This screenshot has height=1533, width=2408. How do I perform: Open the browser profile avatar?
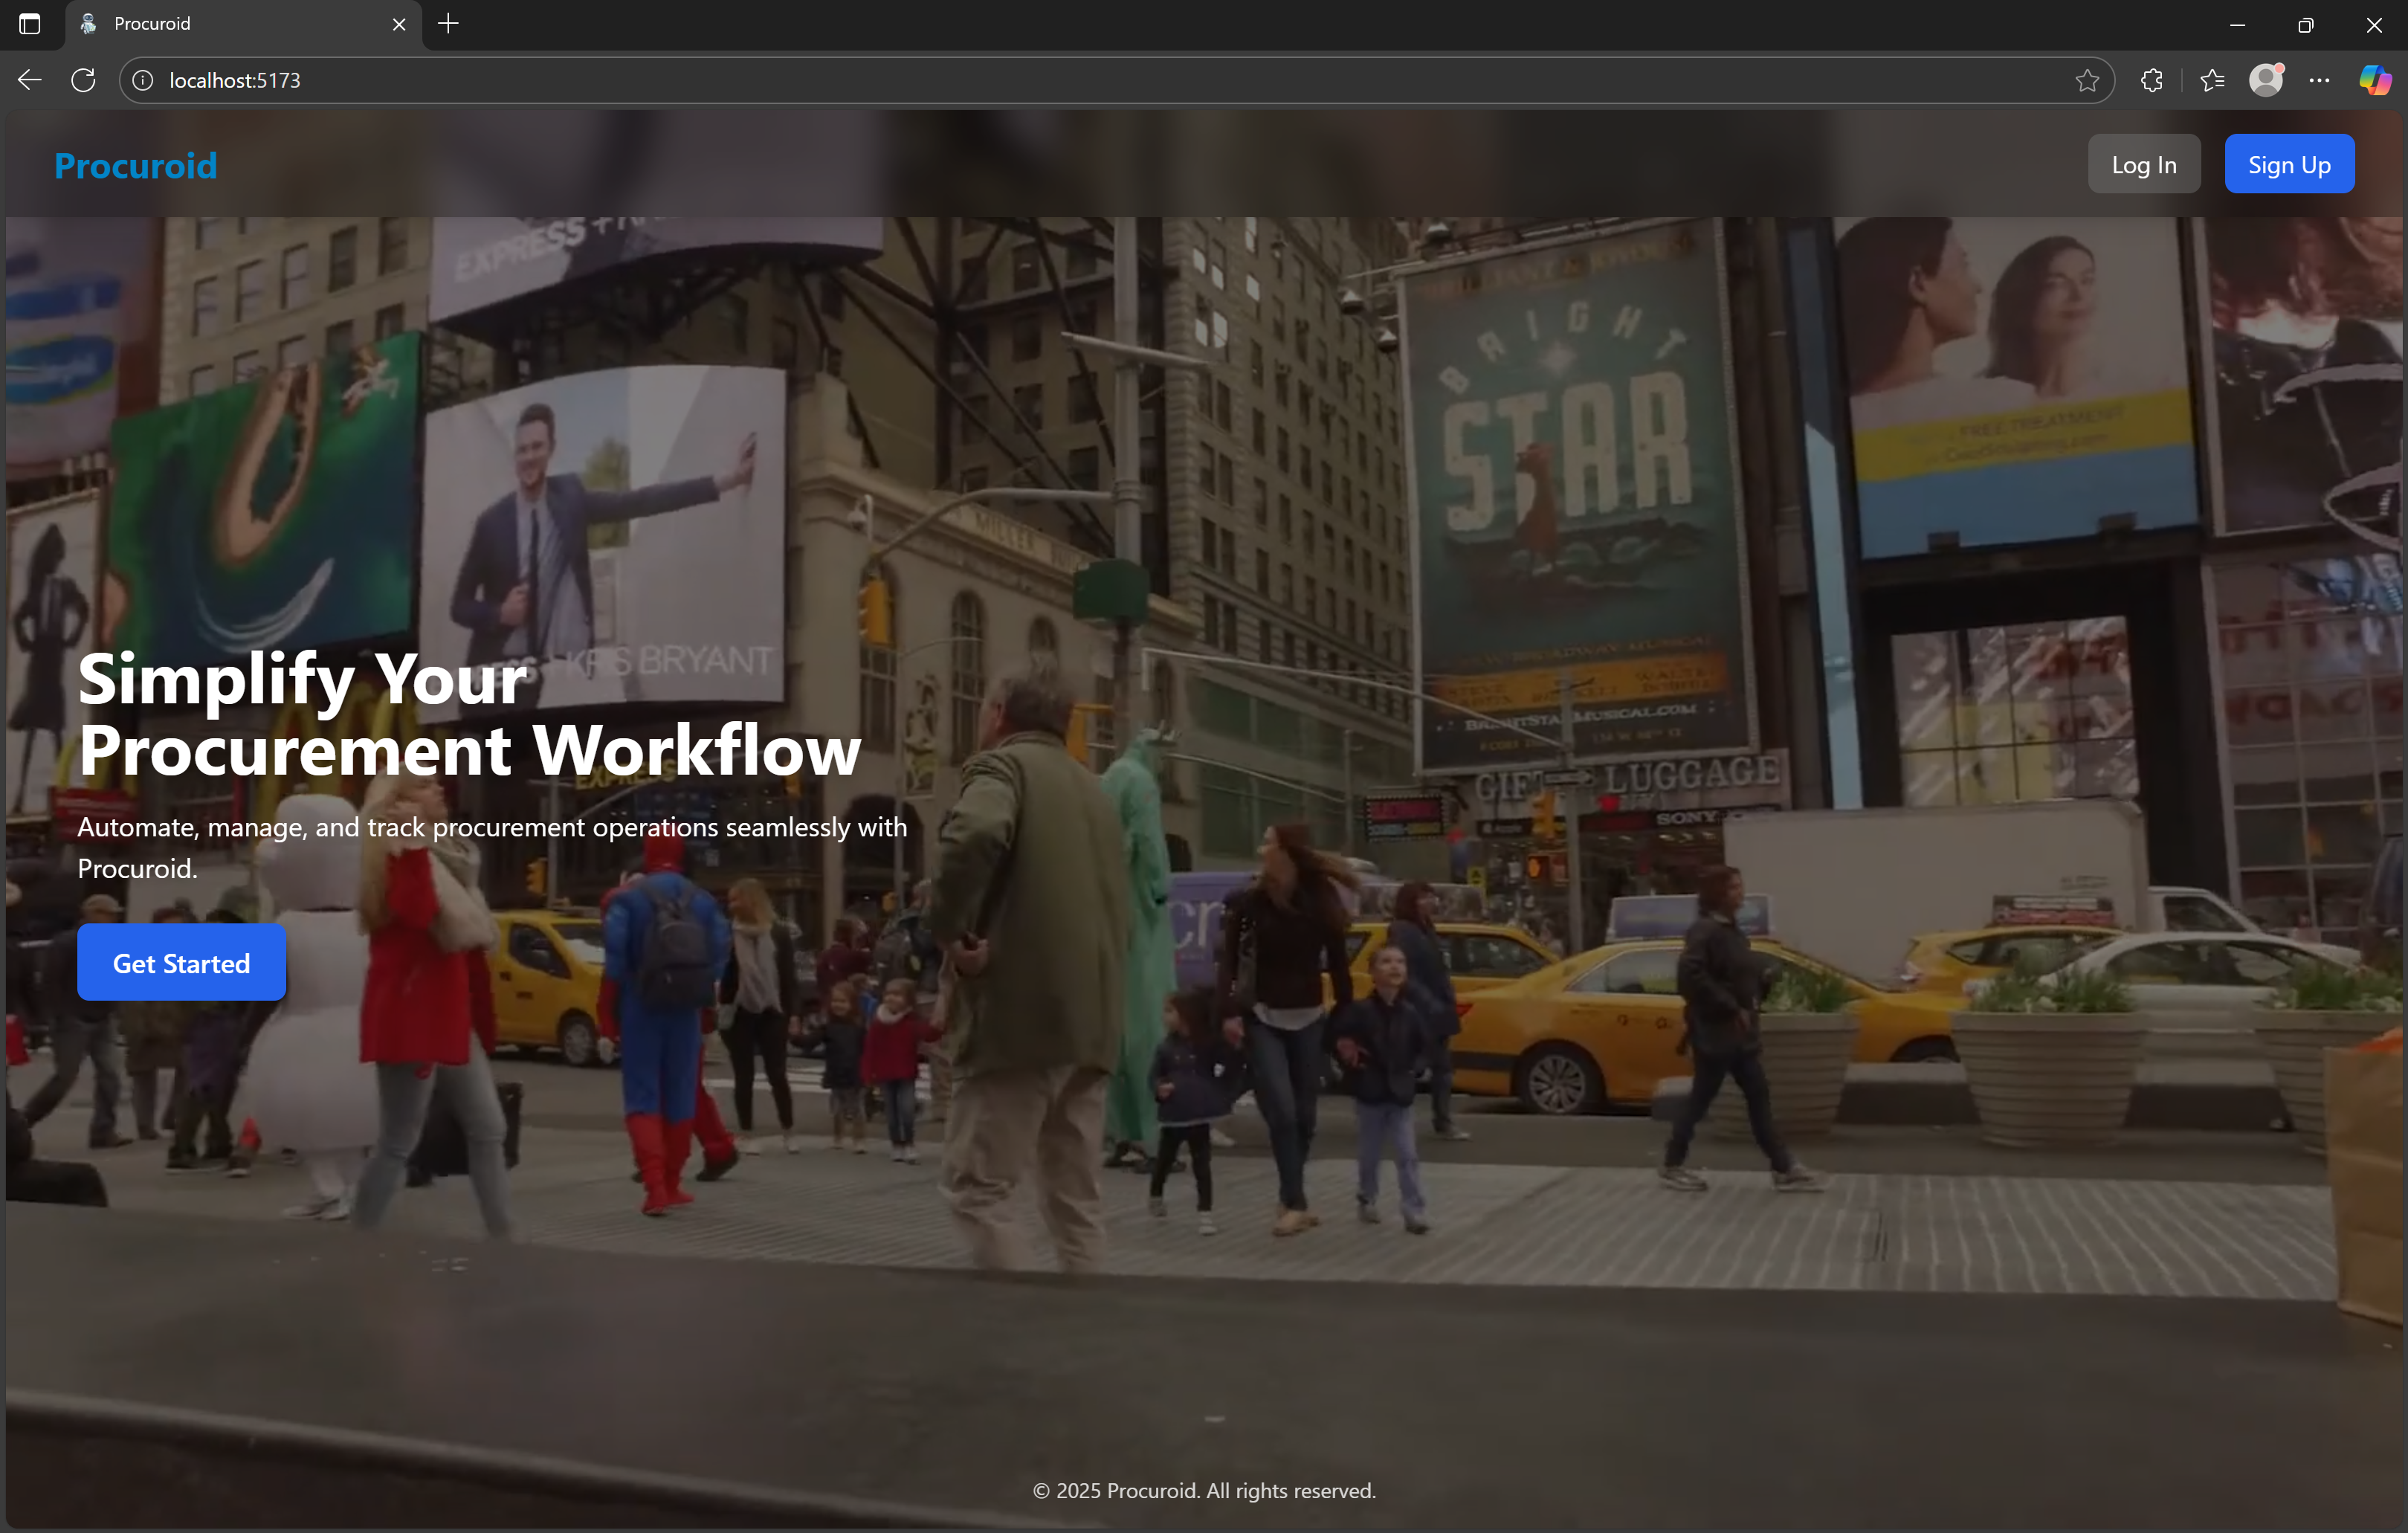(x=2266, y=80)
